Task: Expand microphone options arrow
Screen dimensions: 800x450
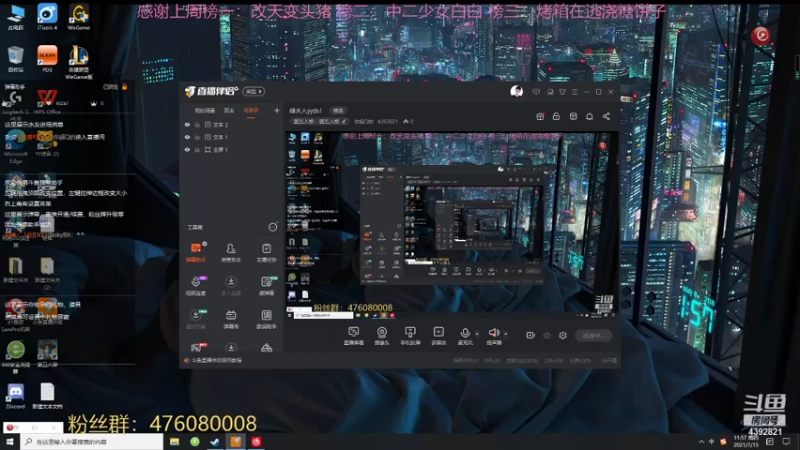Action: point(477,334)
